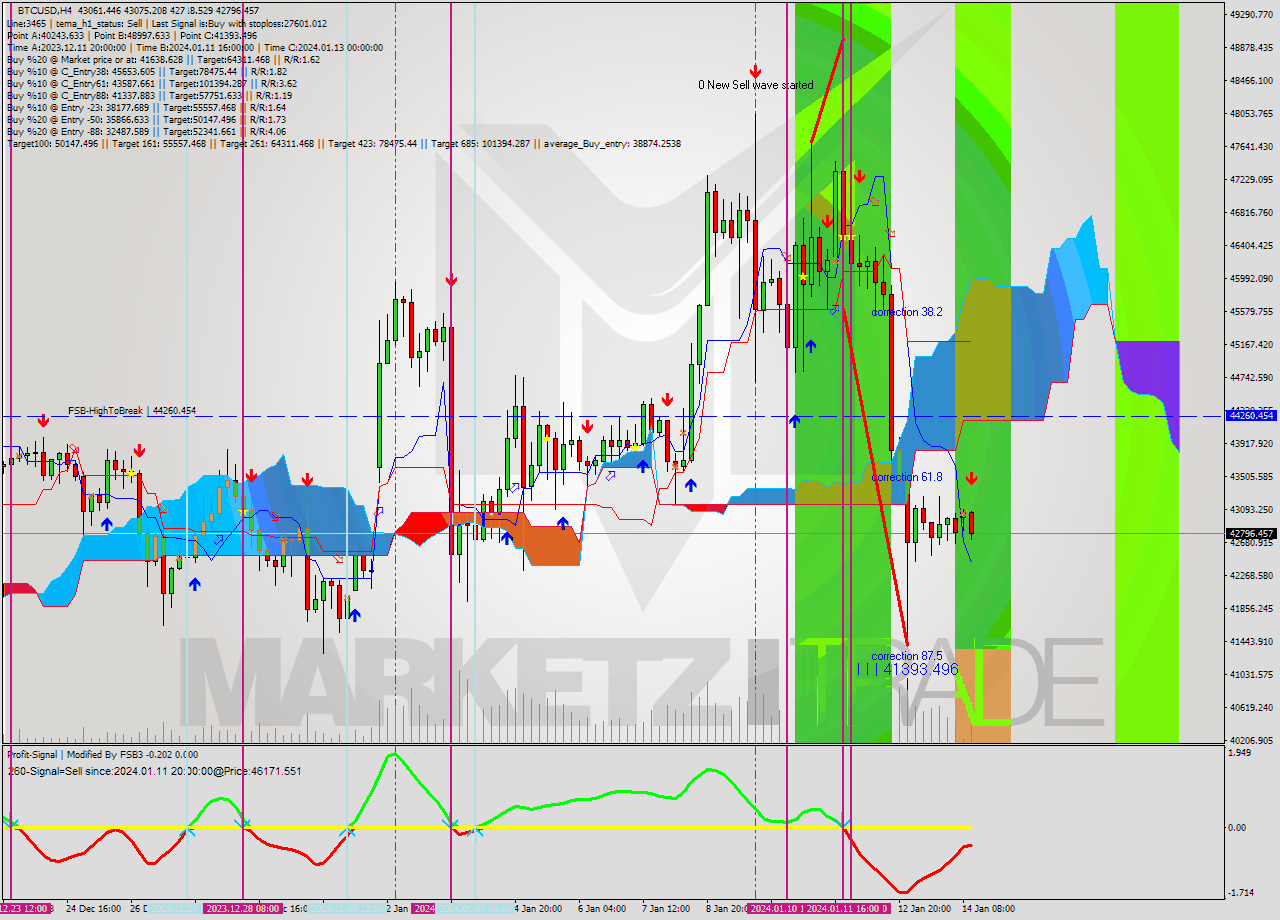This screenshot has height=920, width=1280.
Task: Click the '12 Jan 20:00' time label
Action: [924, 908]
